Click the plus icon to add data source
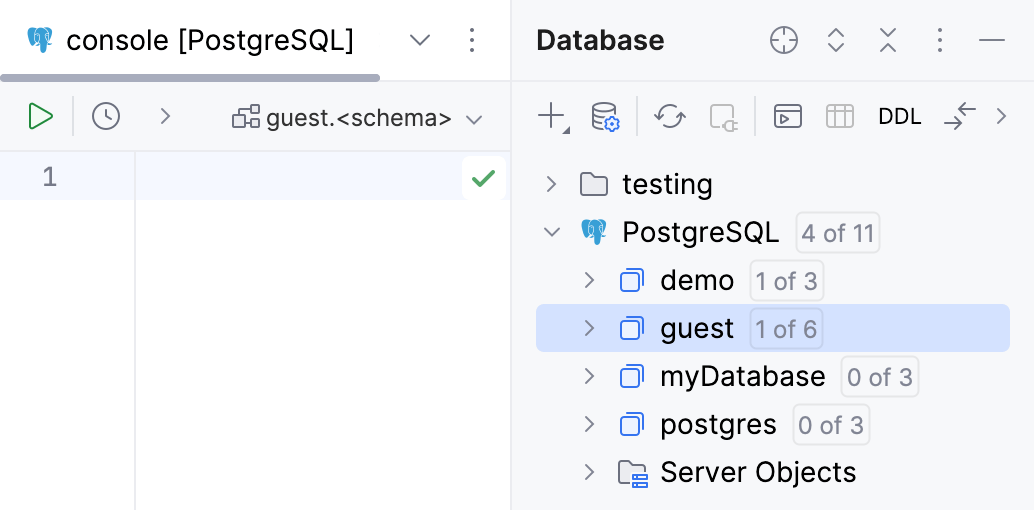 pos(552,117)
